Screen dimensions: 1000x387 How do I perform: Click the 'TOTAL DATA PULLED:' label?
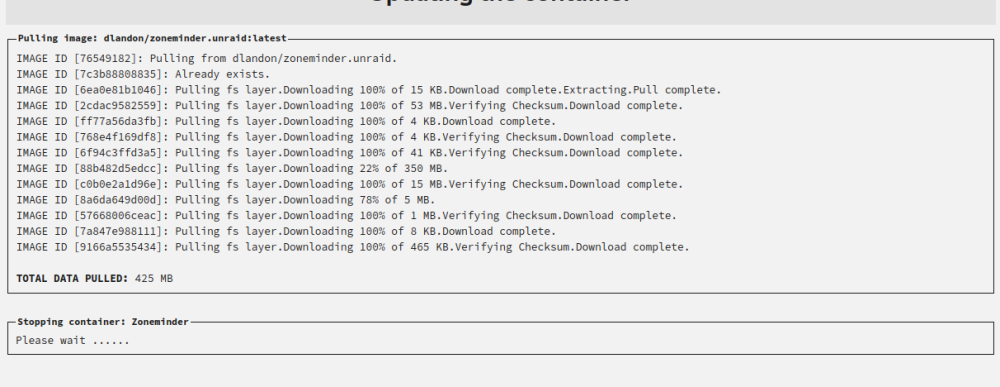click(x=73, y=279)
